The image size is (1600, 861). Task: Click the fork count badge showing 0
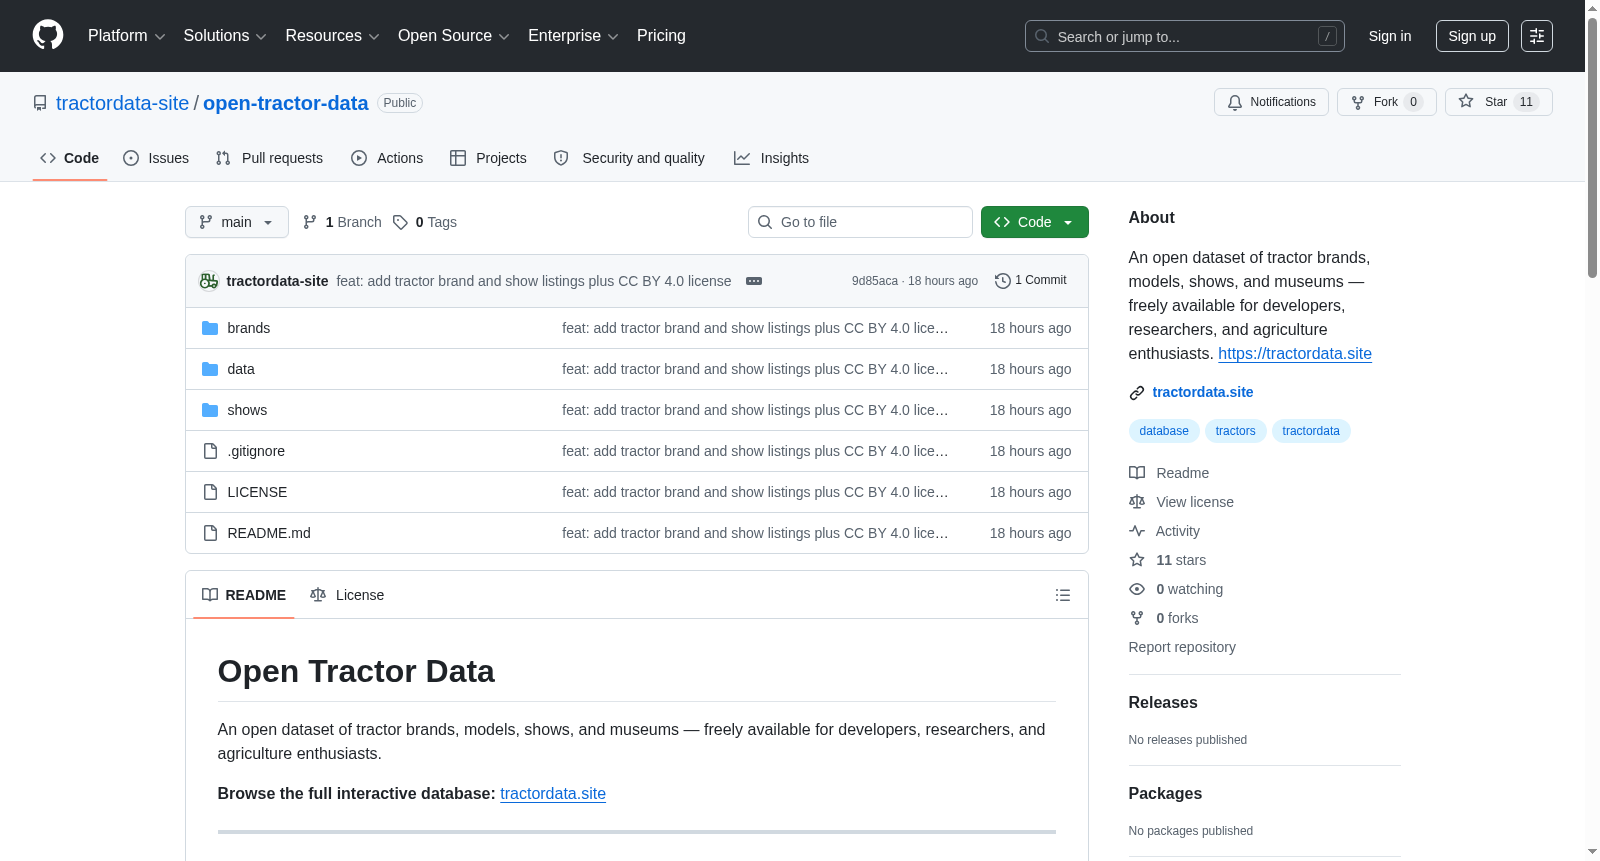pos(1414,102)
